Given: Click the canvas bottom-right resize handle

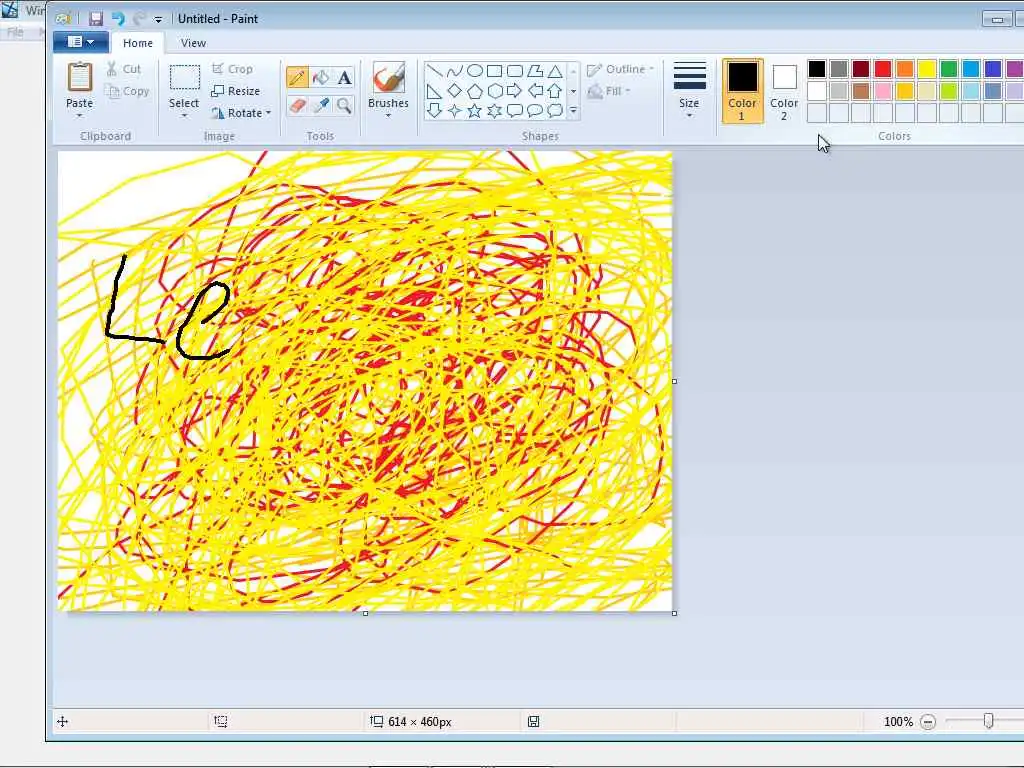Looking at the screenshot, I should [x=675, y=613].
